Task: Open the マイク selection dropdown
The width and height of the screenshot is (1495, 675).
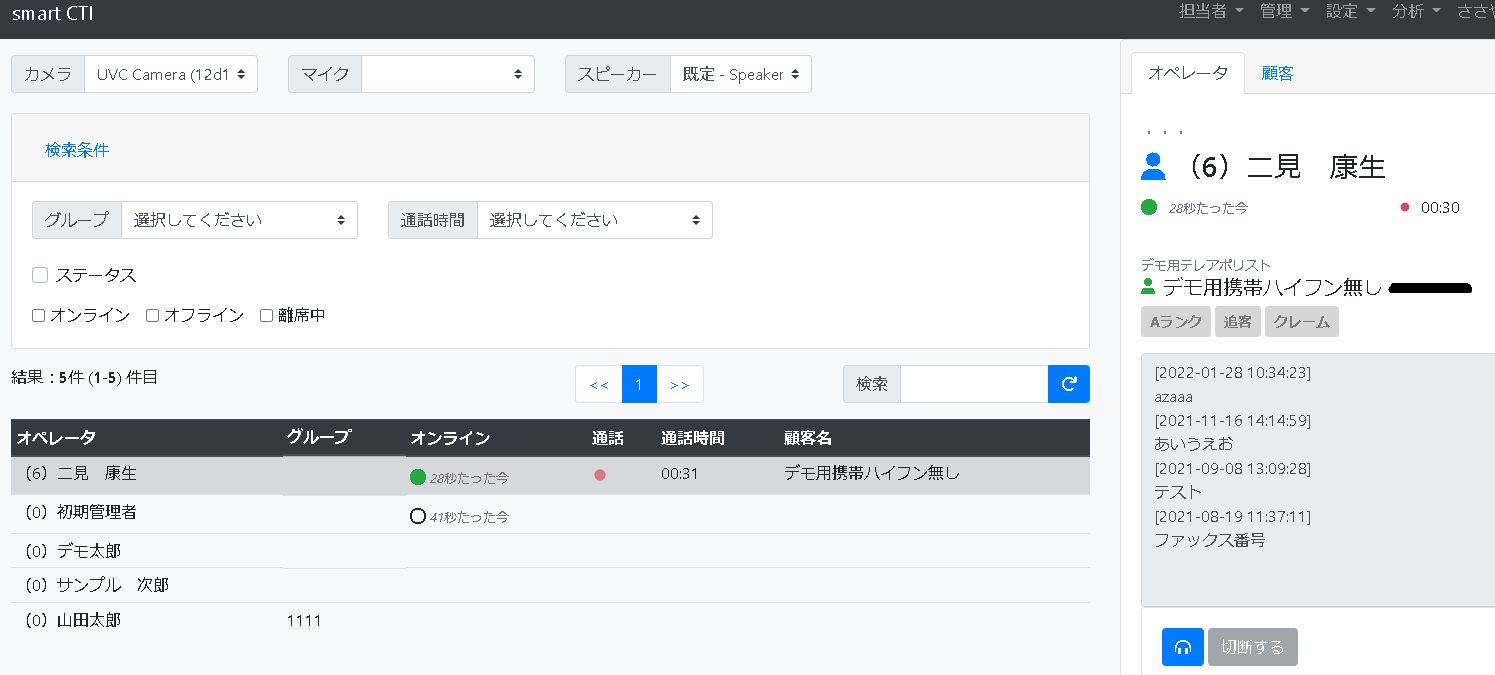Action: tap(447, 73)
